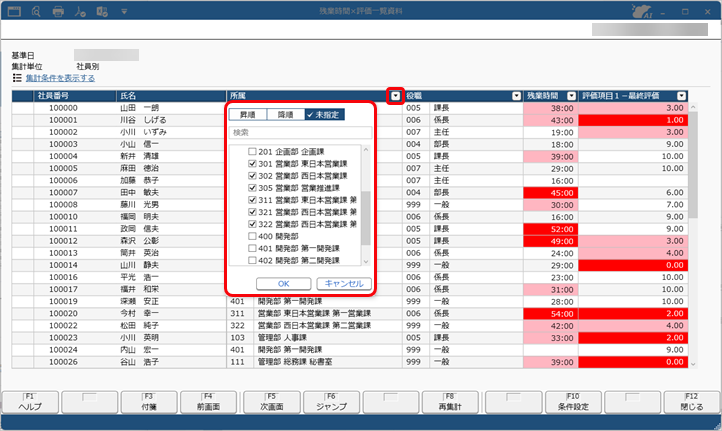Select employee number 100026

tap(64, 362)
